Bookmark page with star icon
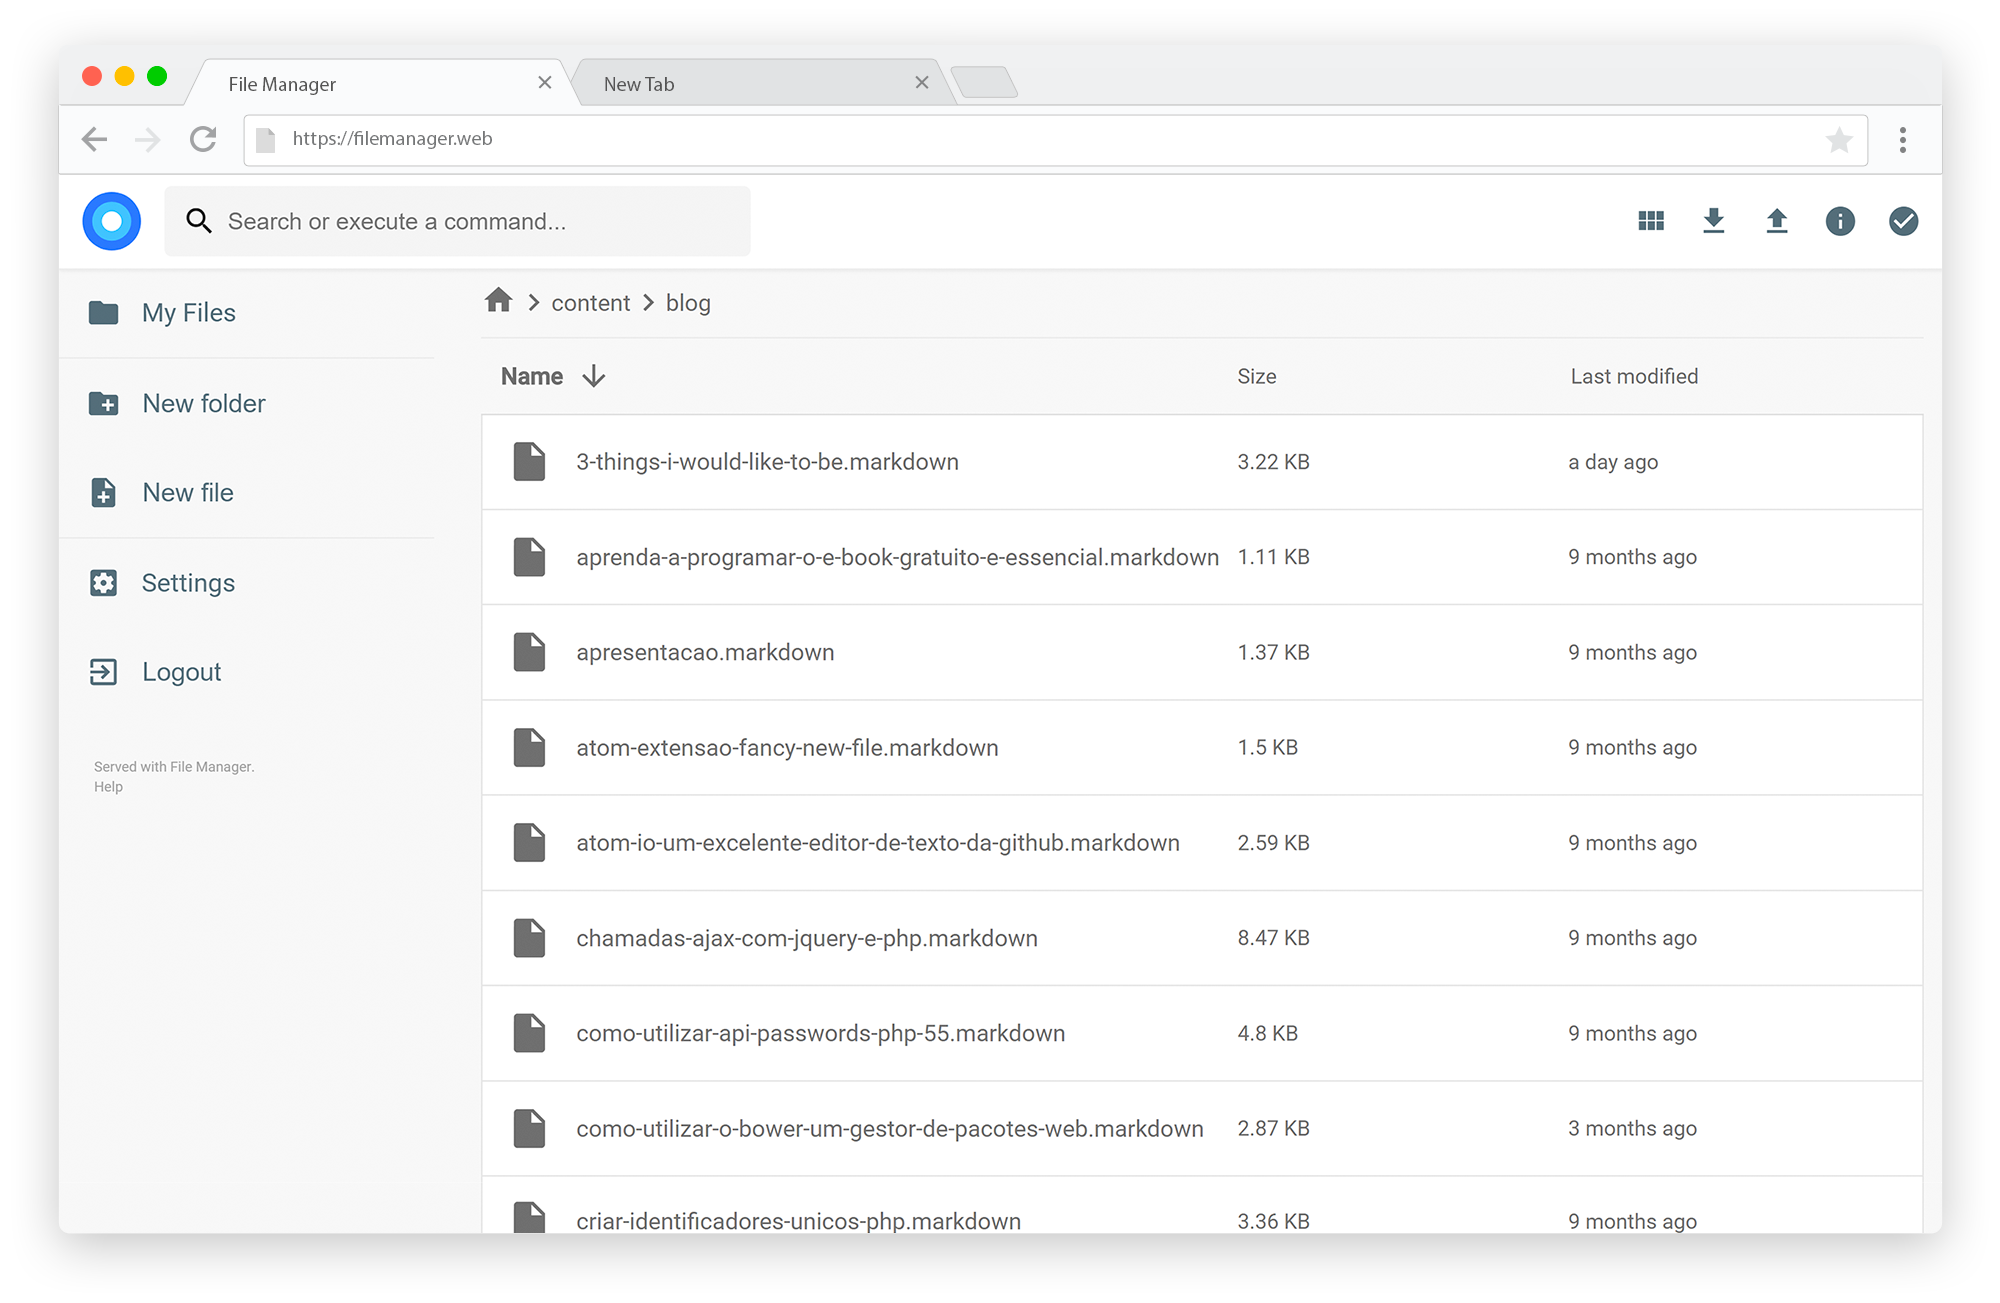 pyautogui.click(x=1838, y=140)
